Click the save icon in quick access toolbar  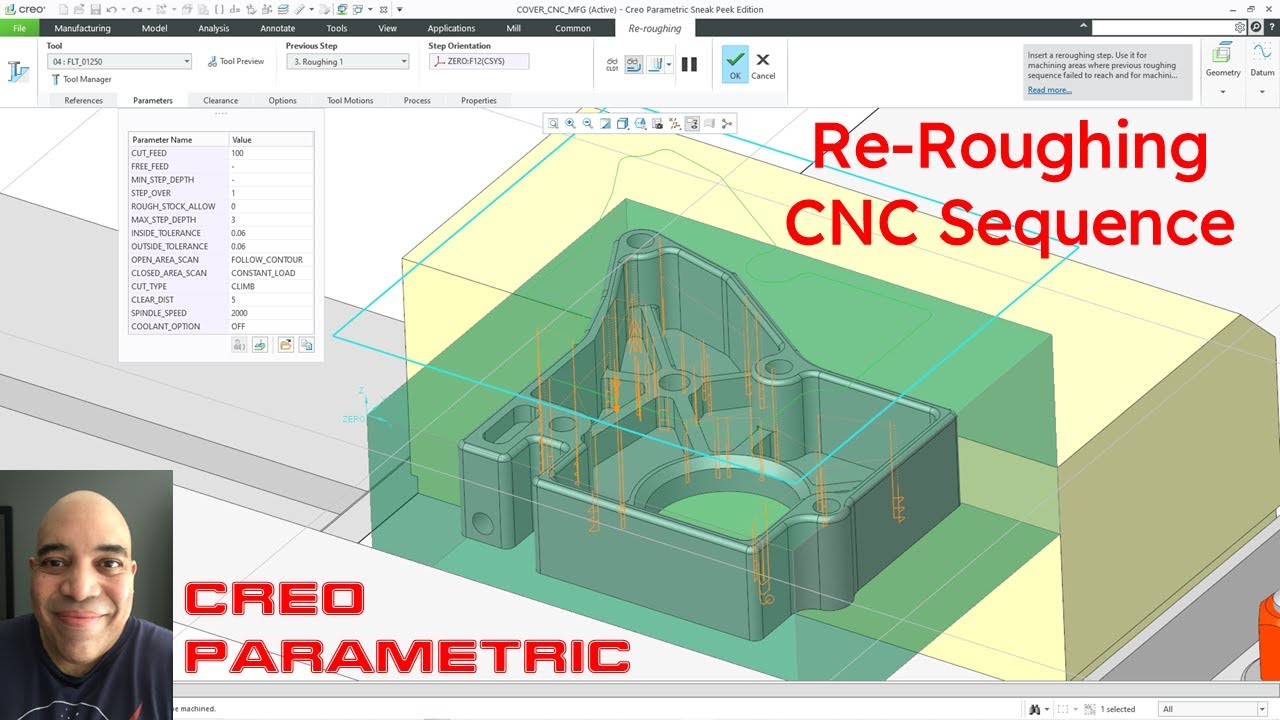point(95,9)
